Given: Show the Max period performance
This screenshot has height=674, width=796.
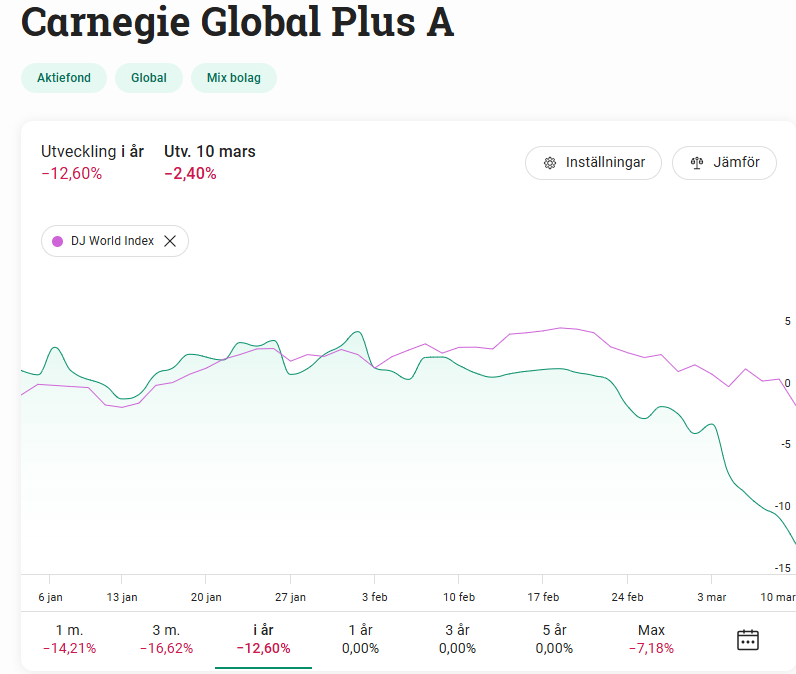Looking at the screenshot, I should (x=651, y=639).
